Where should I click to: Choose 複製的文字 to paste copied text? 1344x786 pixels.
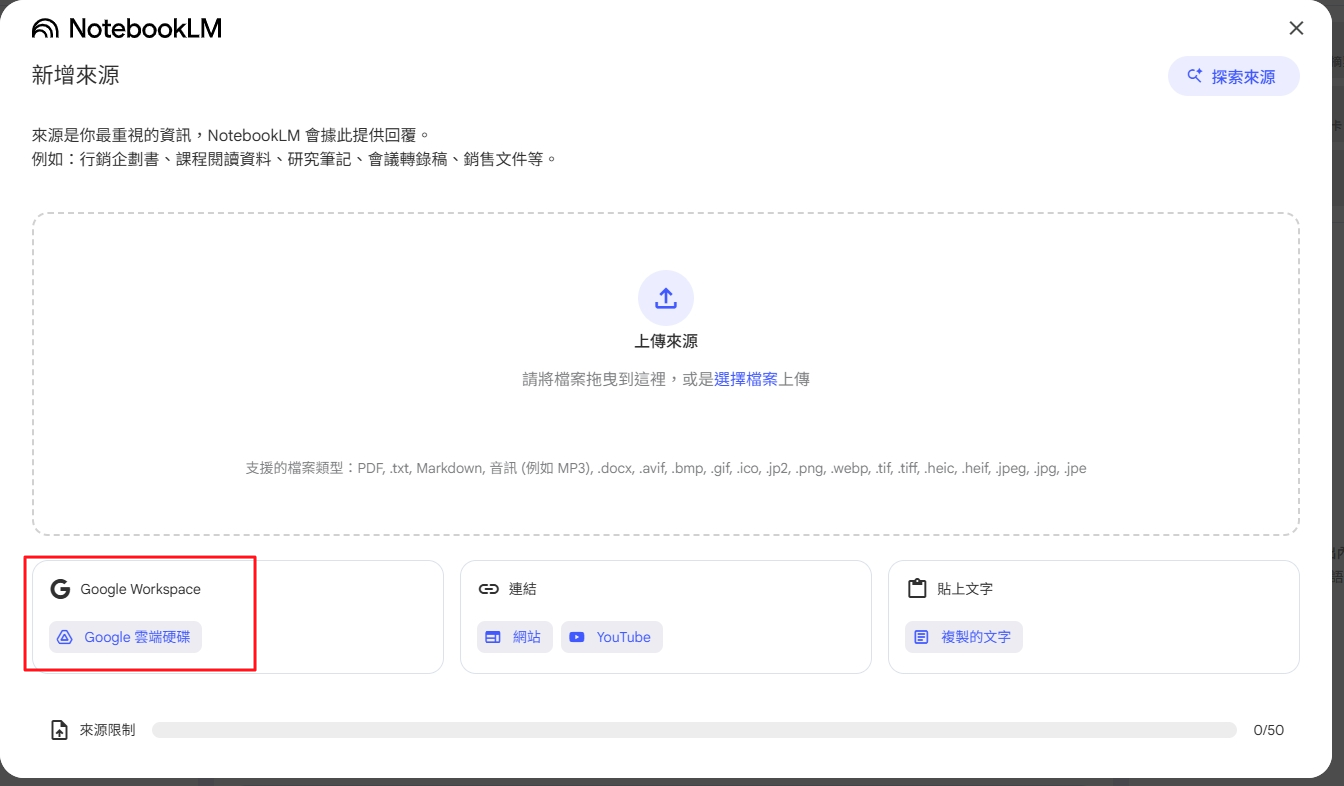click(x=964, y=637)
